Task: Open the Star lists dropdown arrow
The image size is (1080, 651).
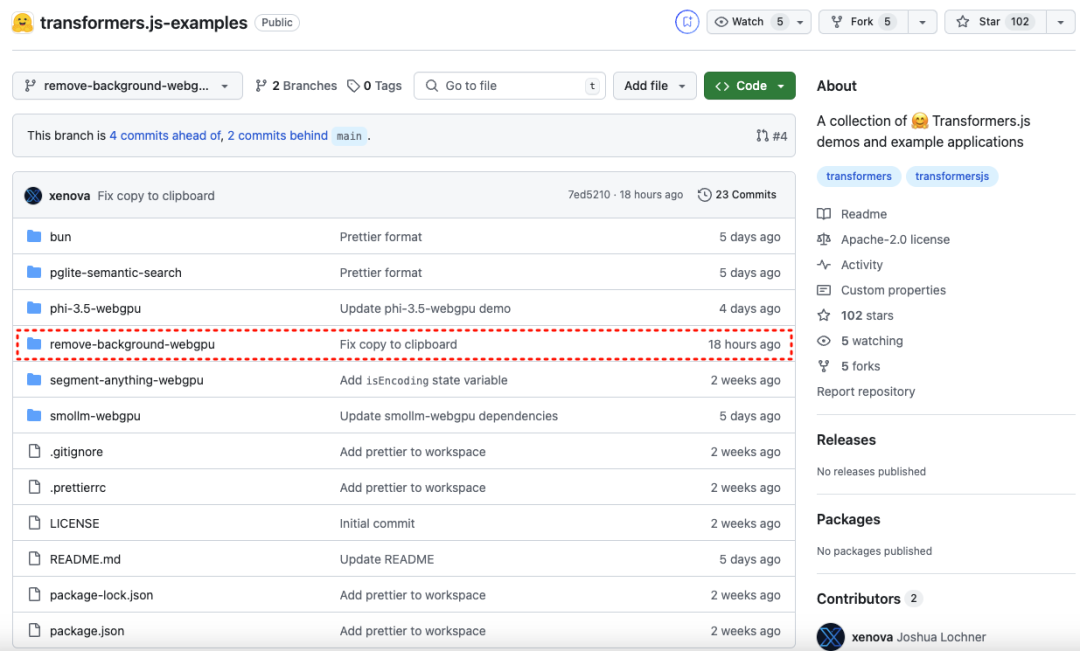Action: click(1061, 22)
